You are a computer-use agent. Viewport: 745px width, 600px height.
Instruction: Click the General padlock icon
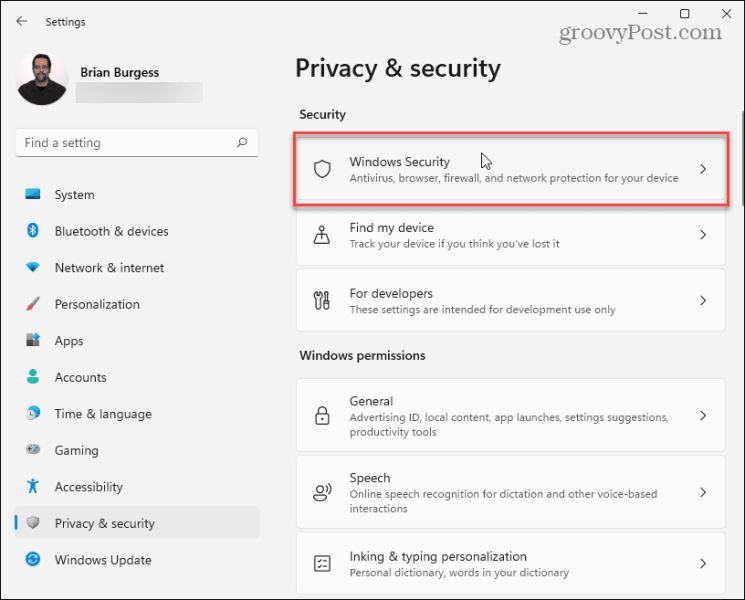click(322, 415)
